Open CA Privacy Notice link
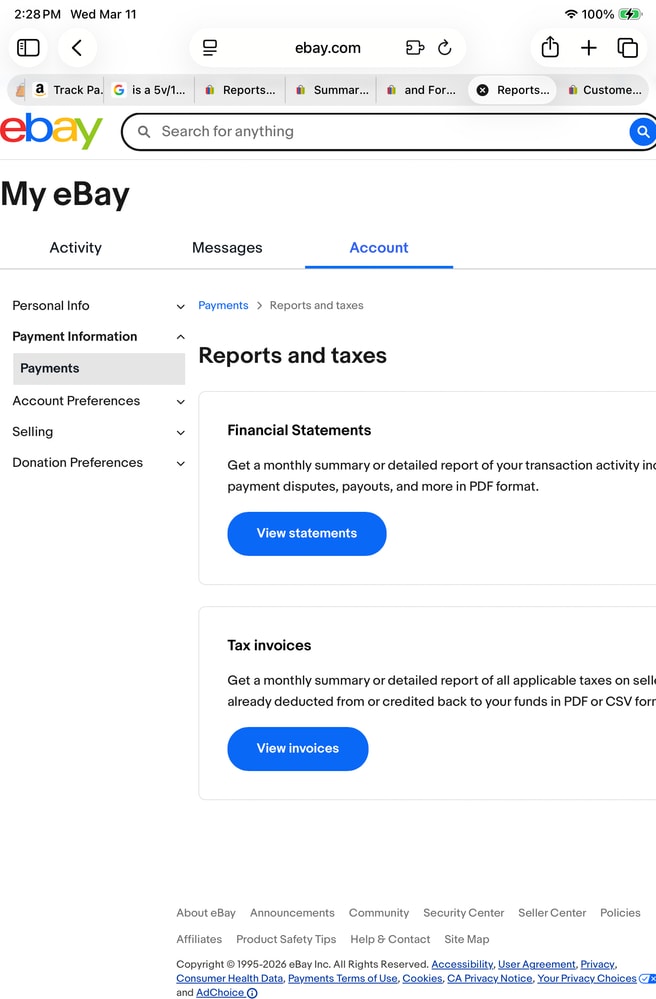656x999 pixels. (x=489, y=978)
